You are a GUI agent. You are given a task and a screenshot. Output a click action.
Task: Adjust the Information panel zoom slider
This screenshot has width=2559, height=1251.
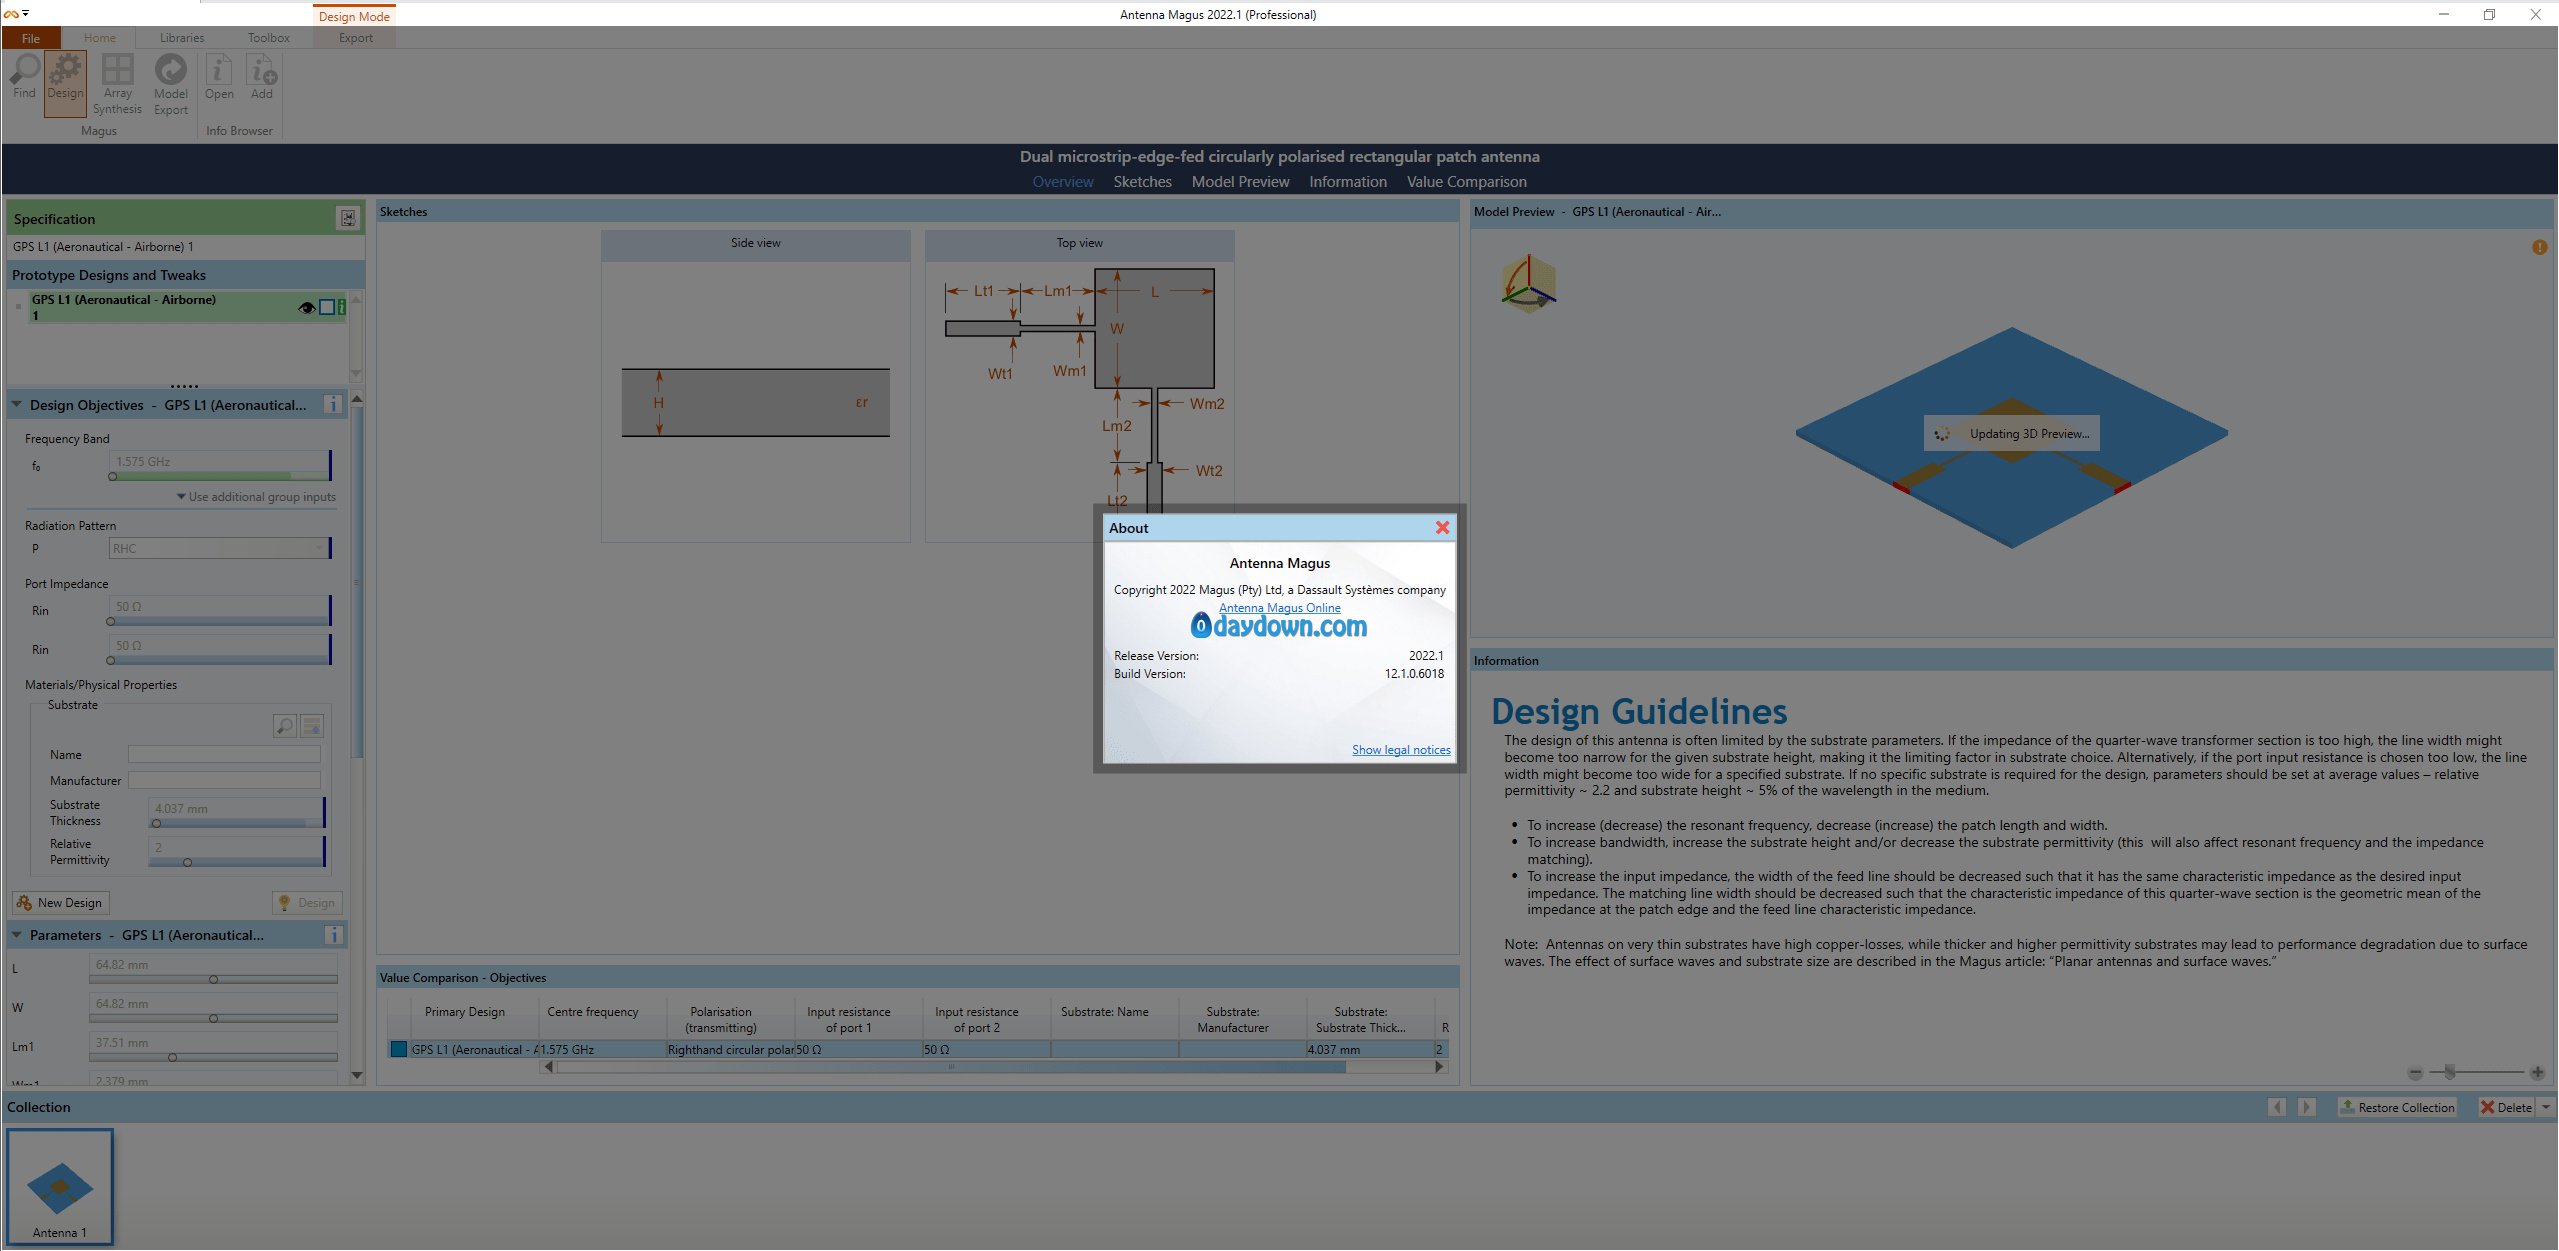[2450, 1073]
